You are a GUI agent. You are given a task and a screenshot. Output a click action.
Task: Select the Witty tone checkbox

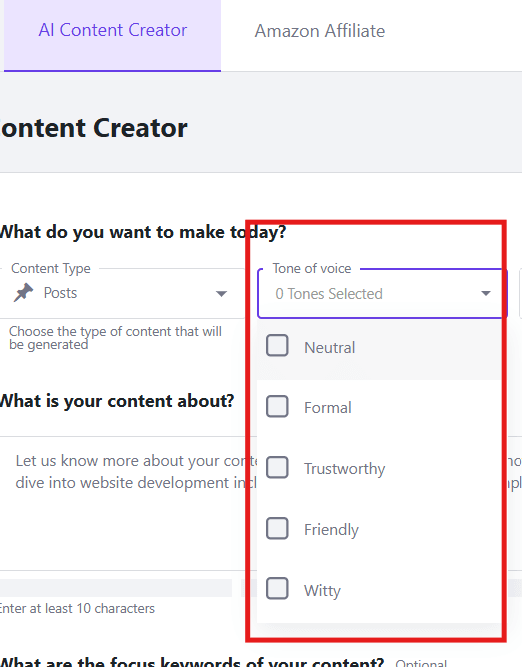click(277, 588)
